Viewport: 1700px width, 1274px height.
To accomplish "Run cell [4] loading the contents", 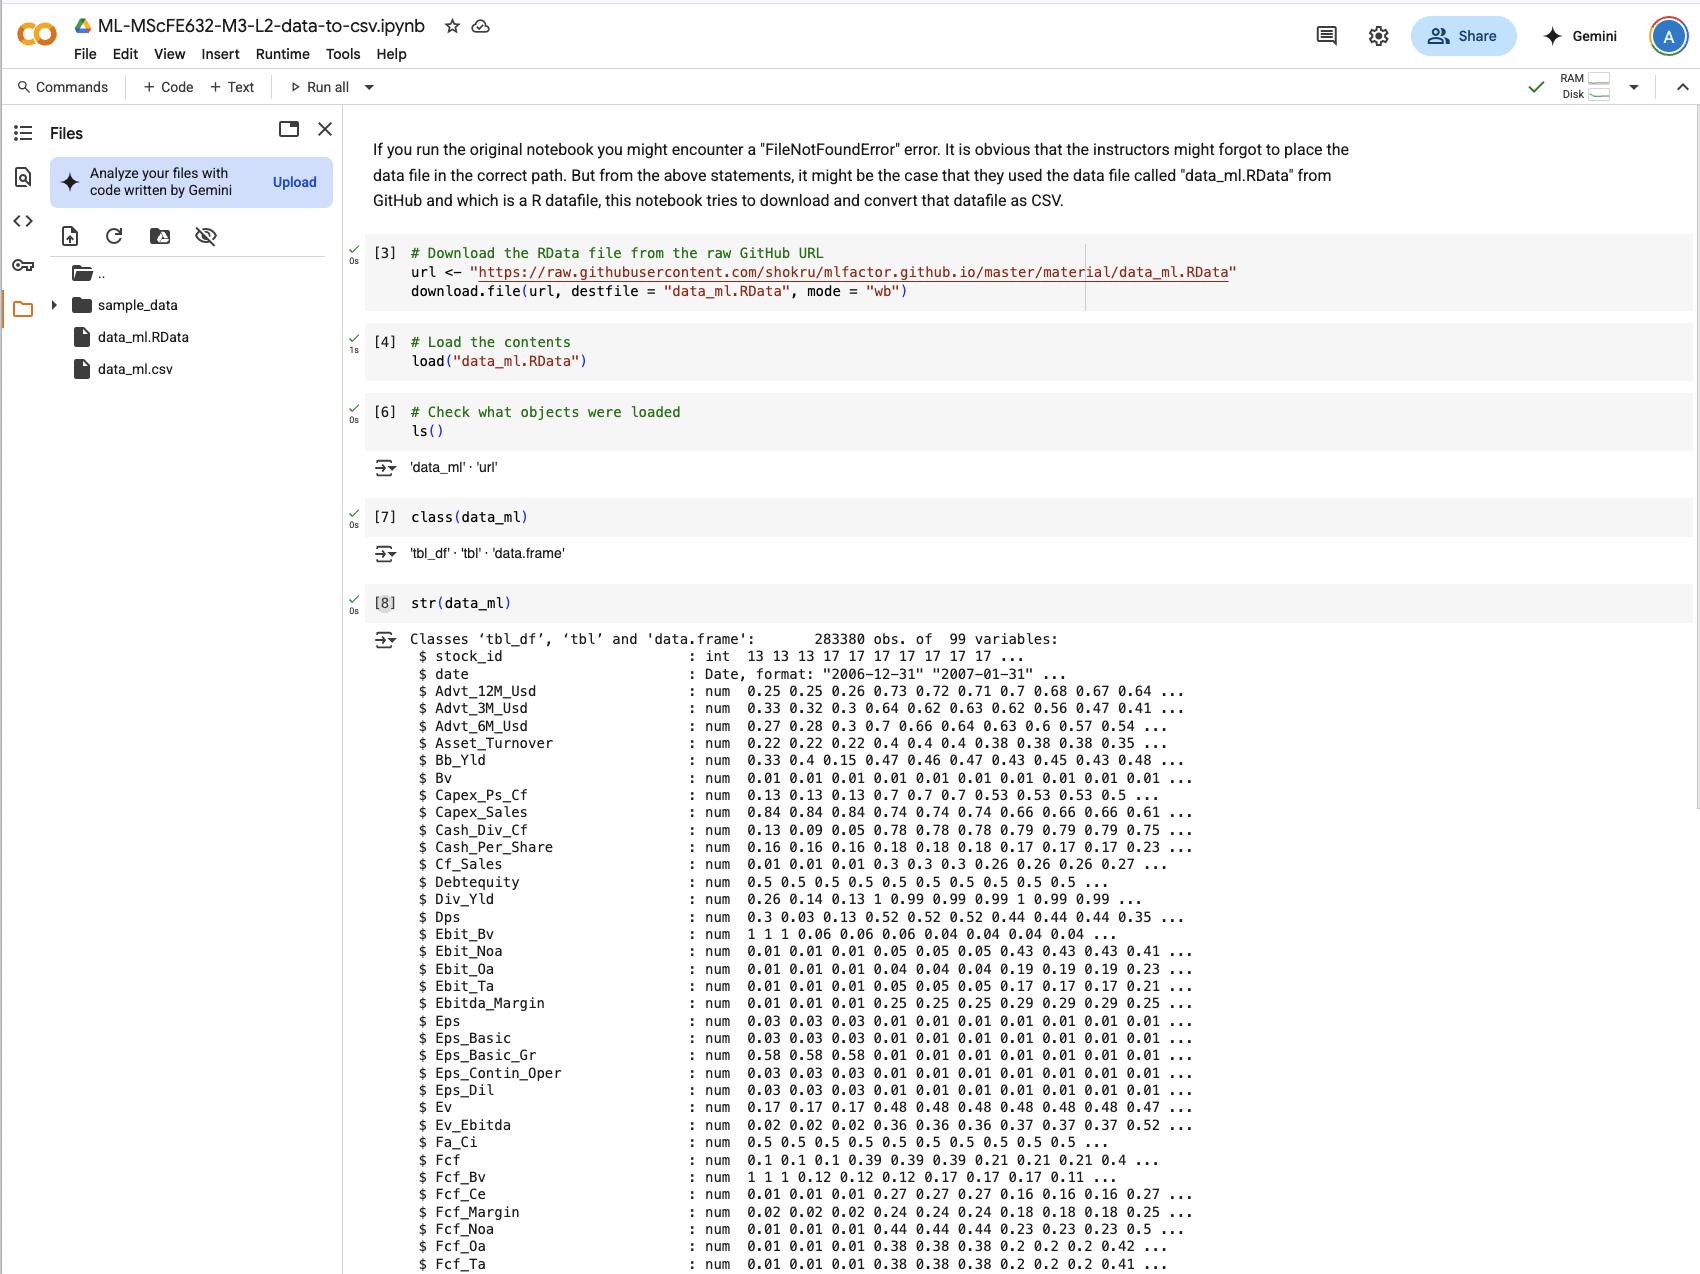I will (x=385, y=342).
